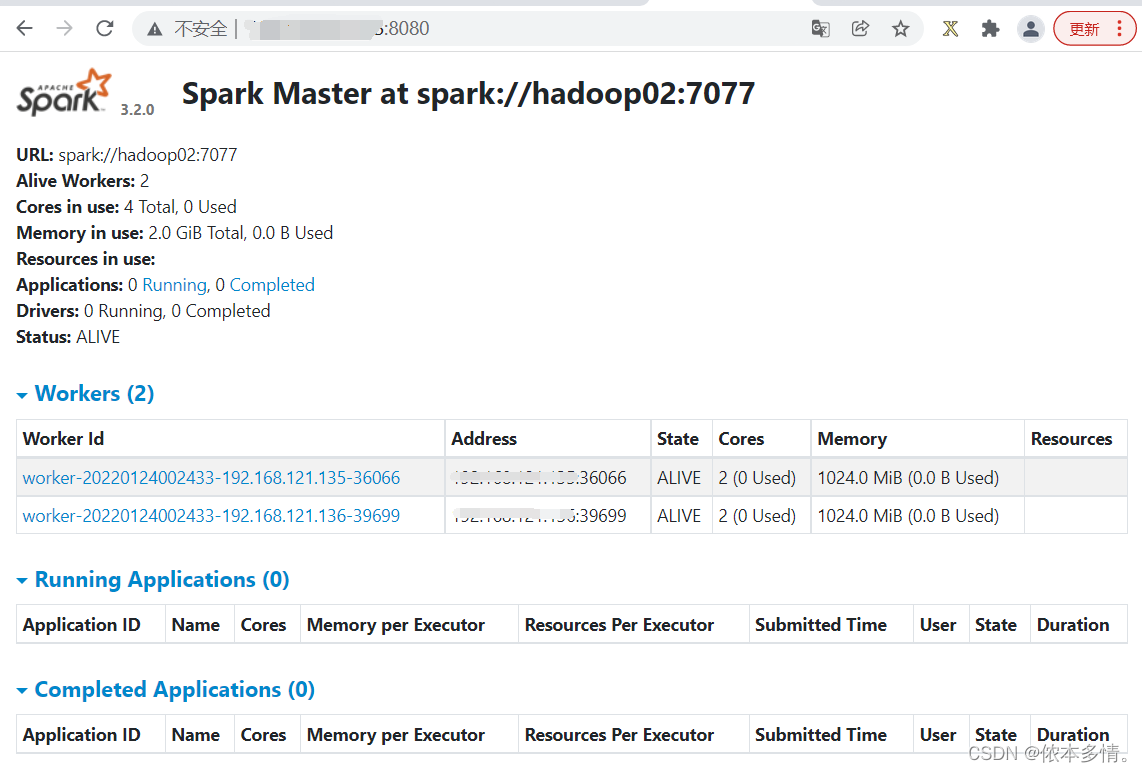Open the browser three-dot menu
This screenshot has width=1142, height=772.
[x=1119, y=28]
